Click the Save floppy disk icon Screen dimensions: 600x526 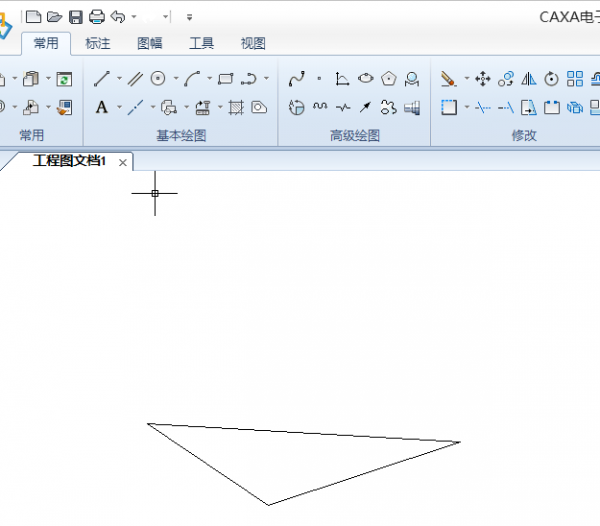(x=75, y=16)
